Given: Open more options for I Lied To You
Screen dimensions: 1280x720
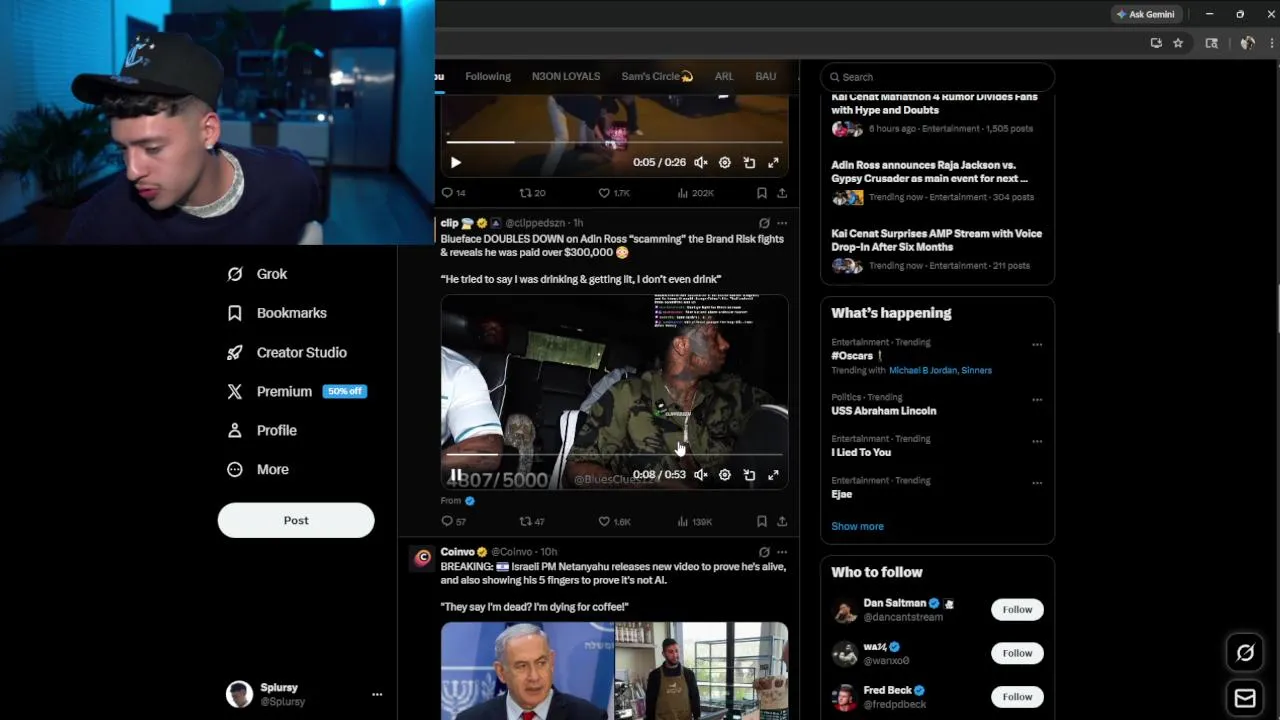Looking at the screenshot, I should click(x=1037, y=441).
